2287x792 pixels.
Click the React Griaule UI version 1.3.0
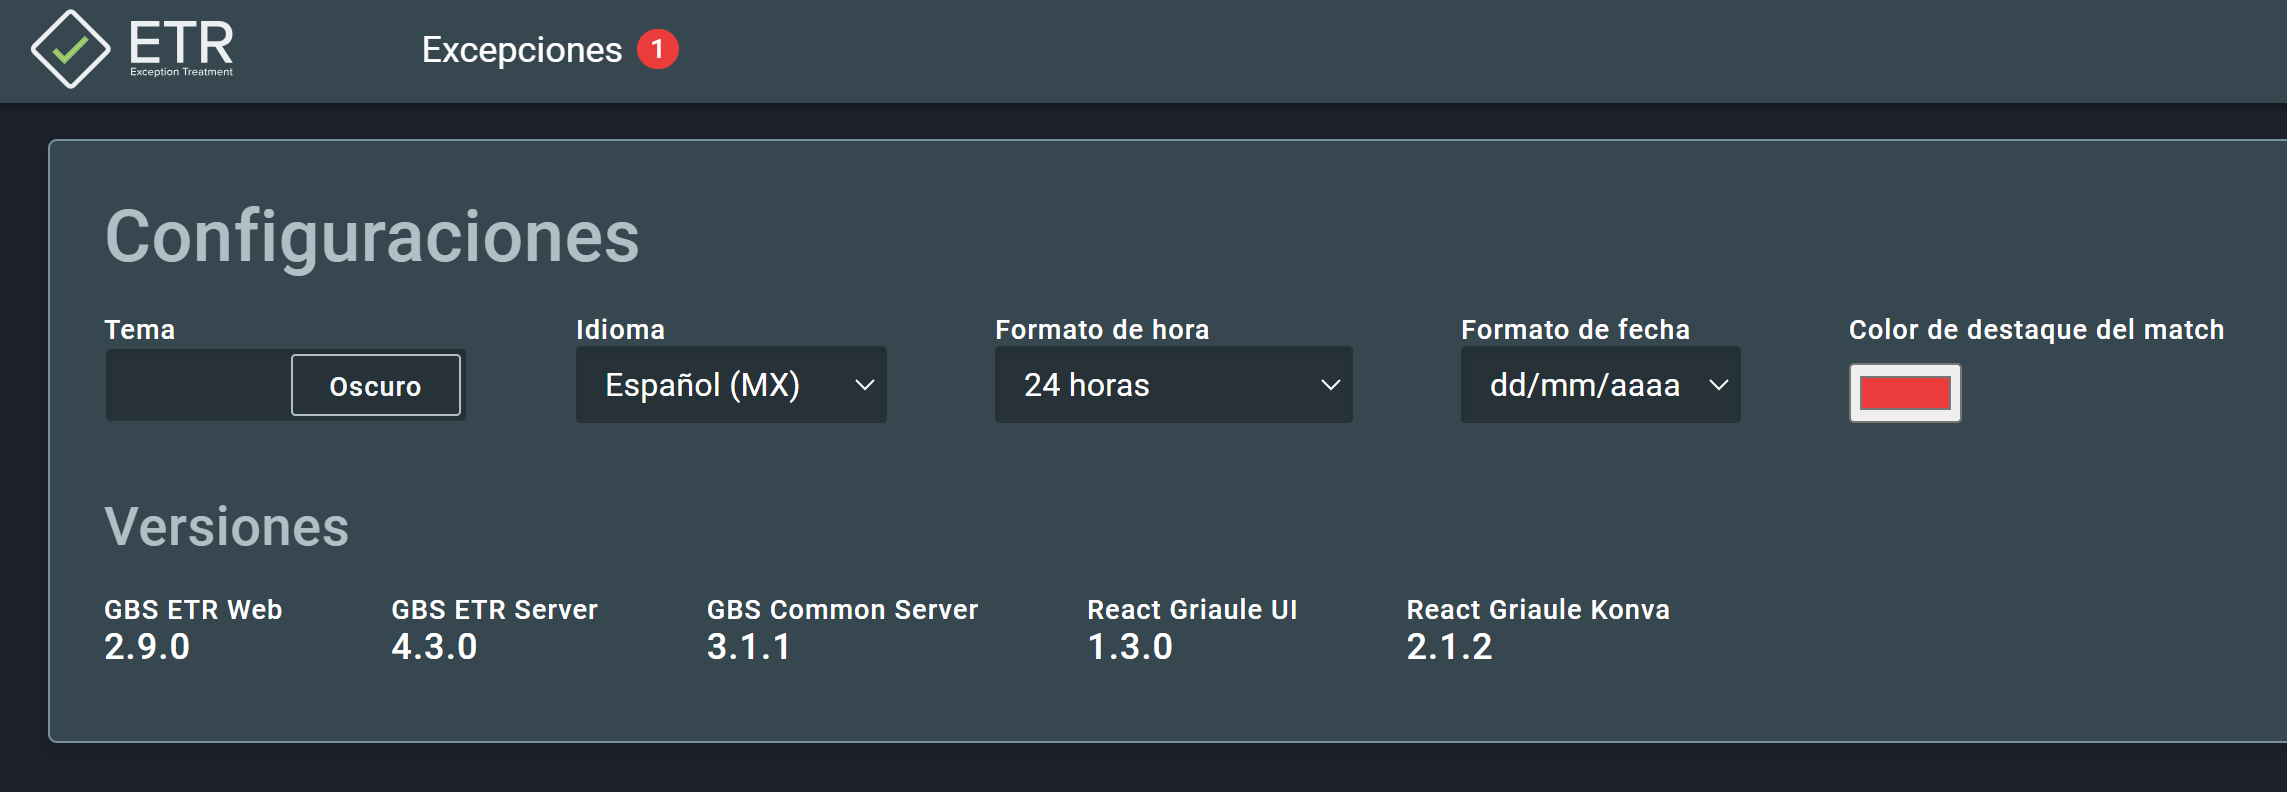click(x=1130, y=647)
